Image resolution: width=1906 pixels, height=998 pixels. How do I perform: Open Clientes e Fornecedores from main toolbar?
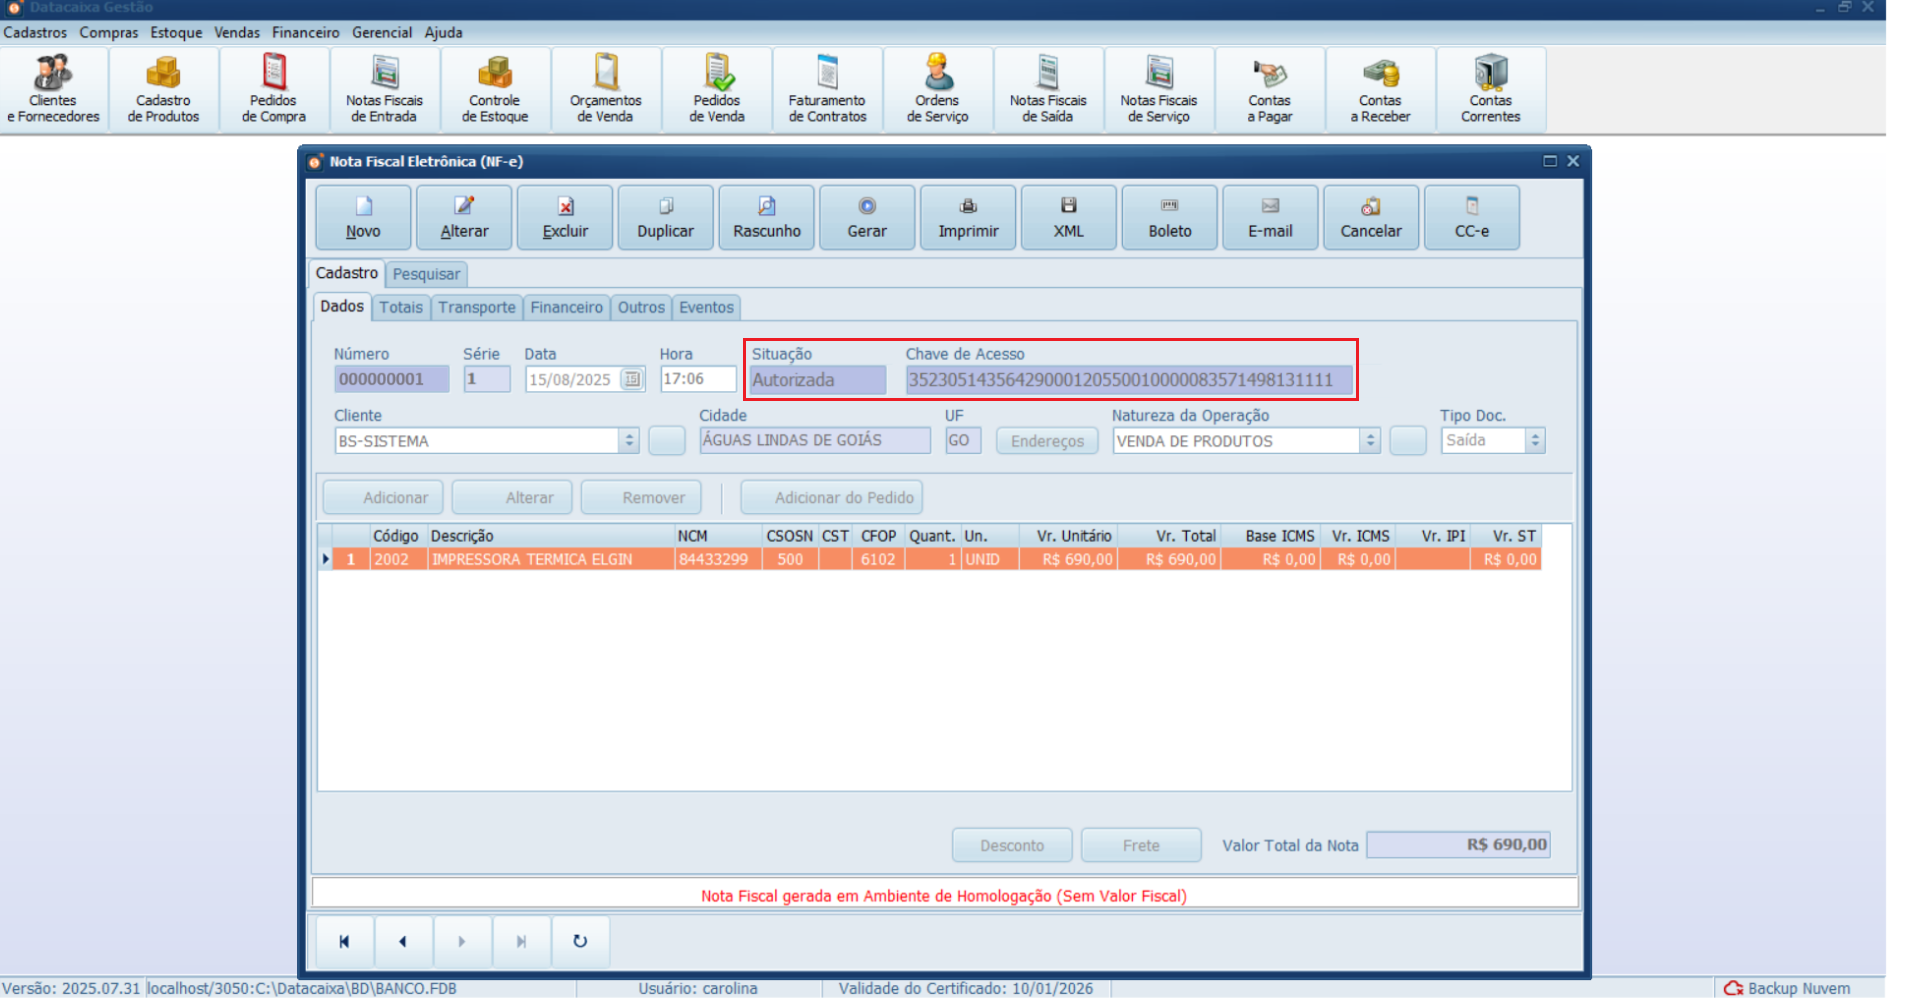53,90
